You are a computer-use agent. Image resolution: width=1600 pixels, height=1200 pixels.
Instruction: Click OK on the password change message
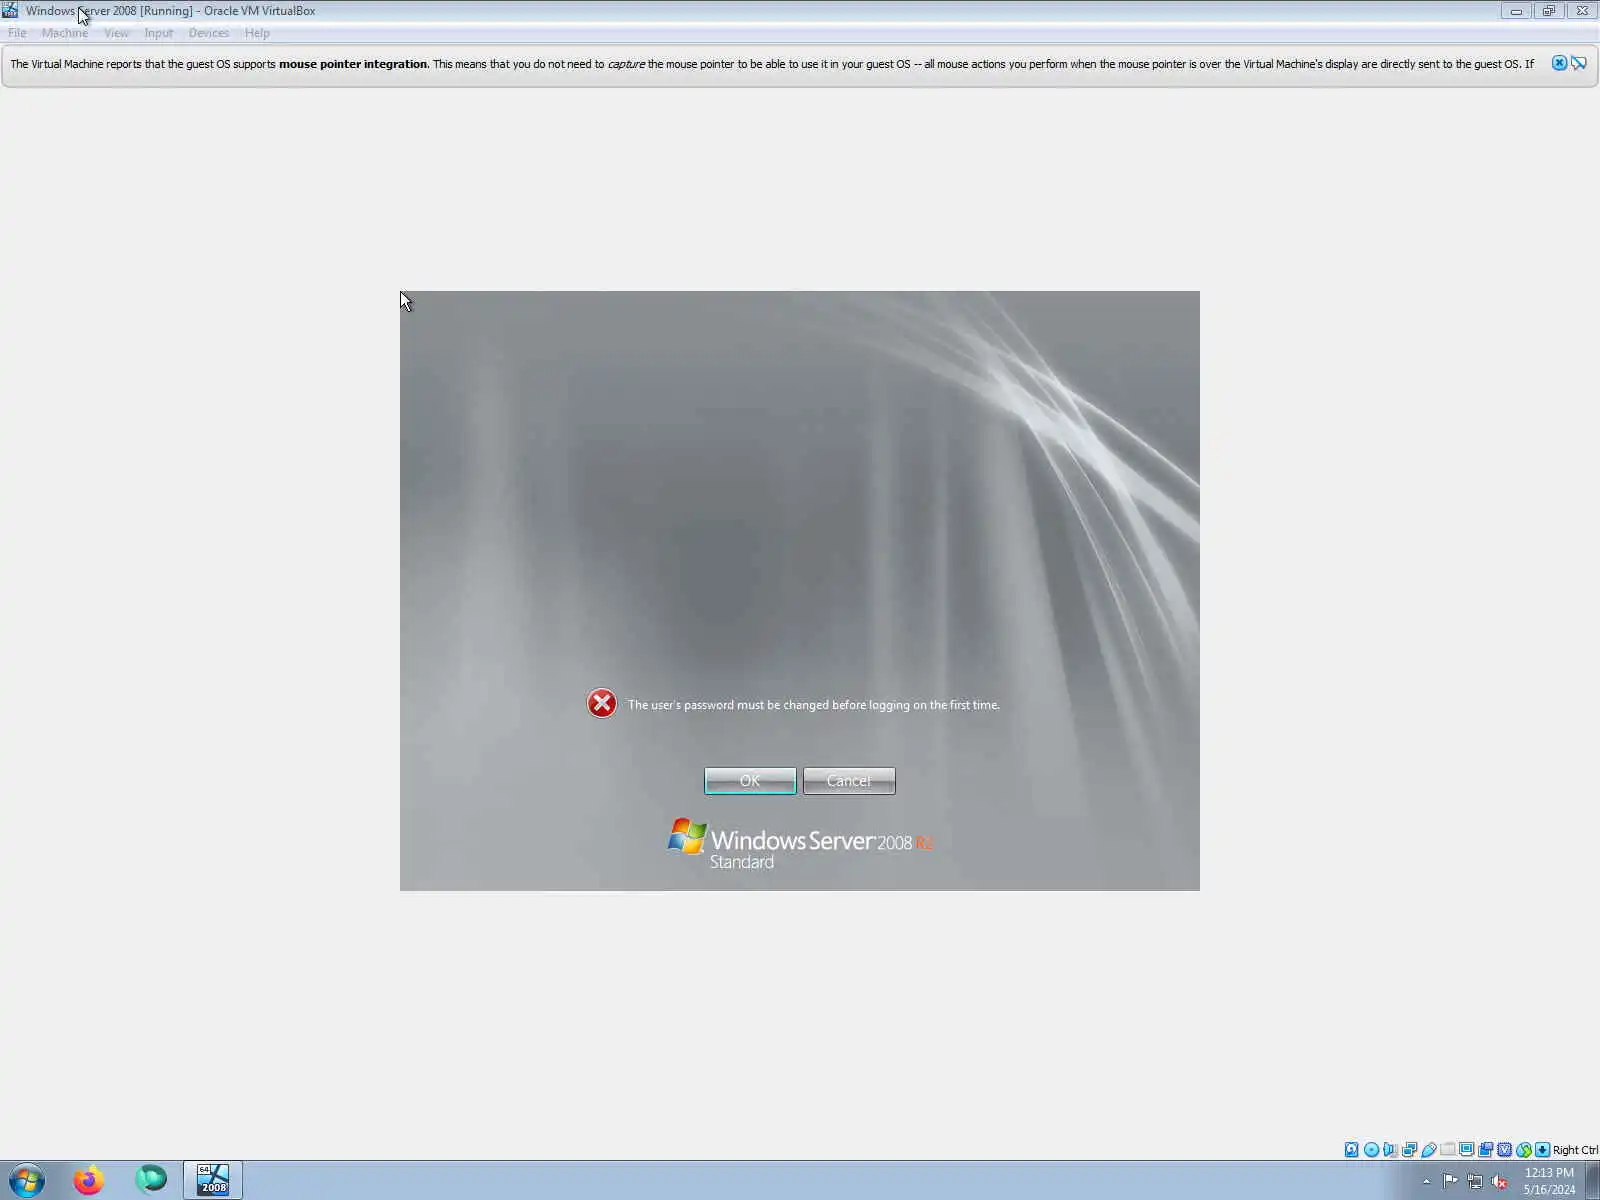750,781
